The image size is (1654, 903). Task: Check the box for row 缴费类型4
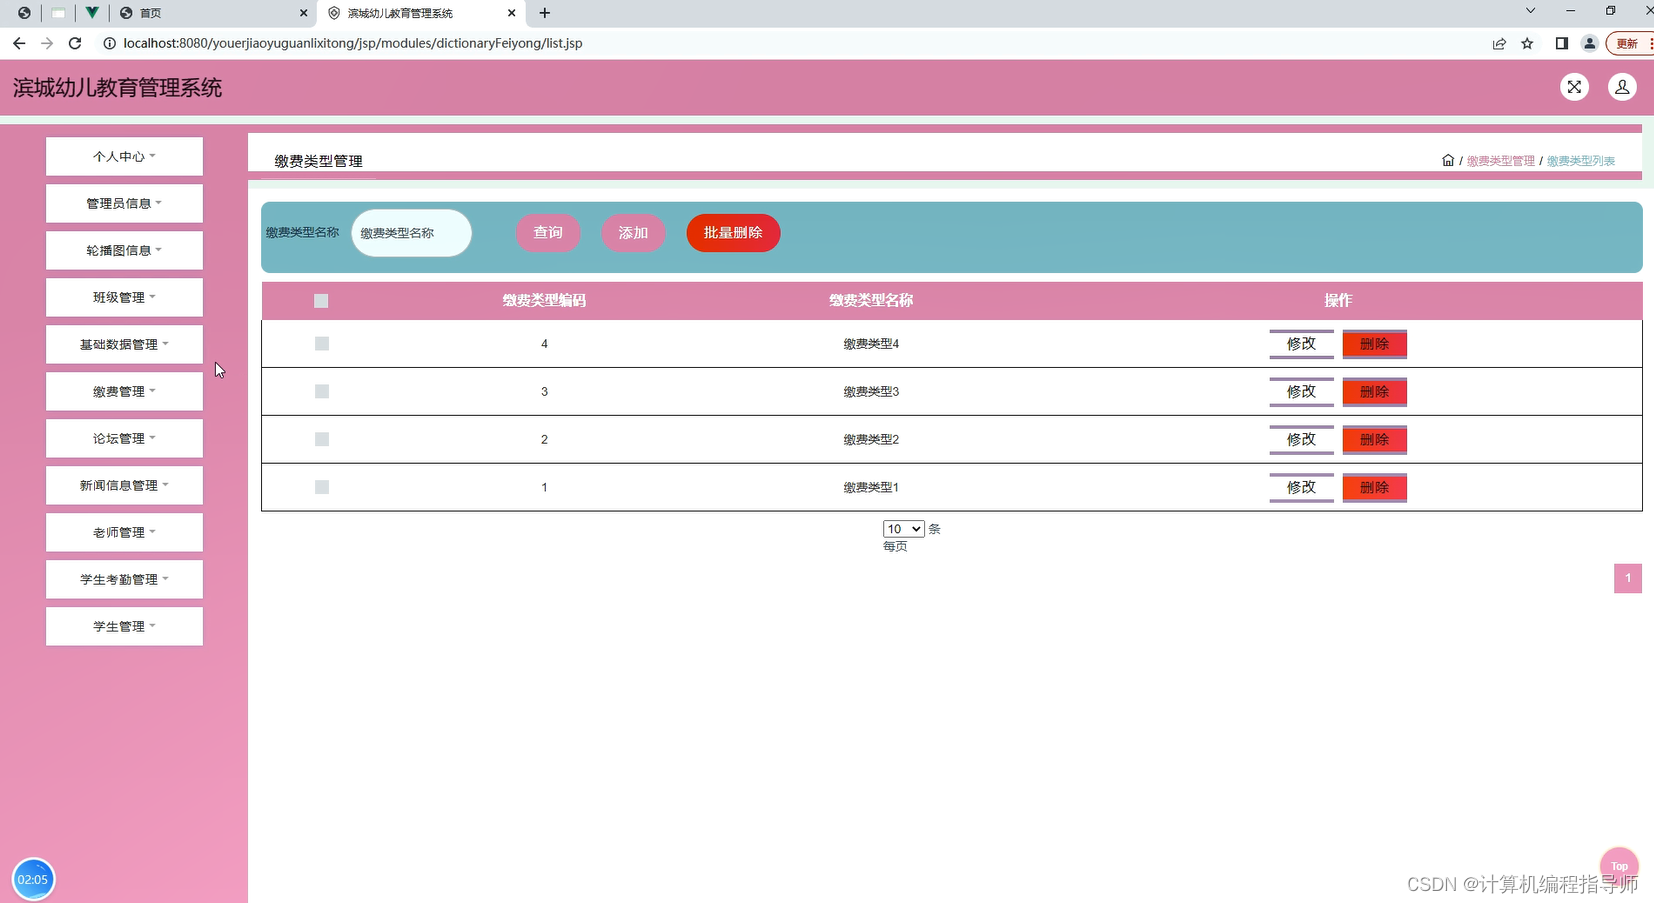[x=322, y=344]
